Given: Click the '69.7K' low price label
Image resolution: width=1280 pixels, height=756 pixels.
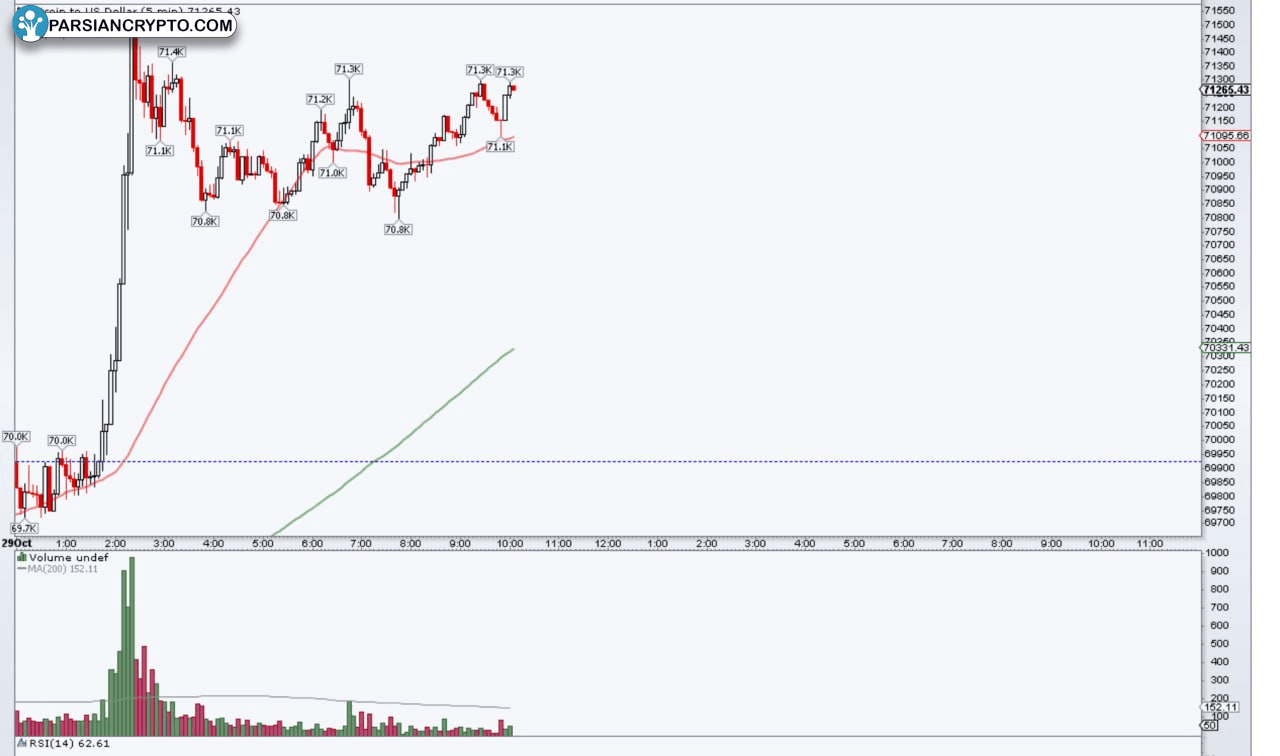Looking at the screenshot, I should pos(24,528).
